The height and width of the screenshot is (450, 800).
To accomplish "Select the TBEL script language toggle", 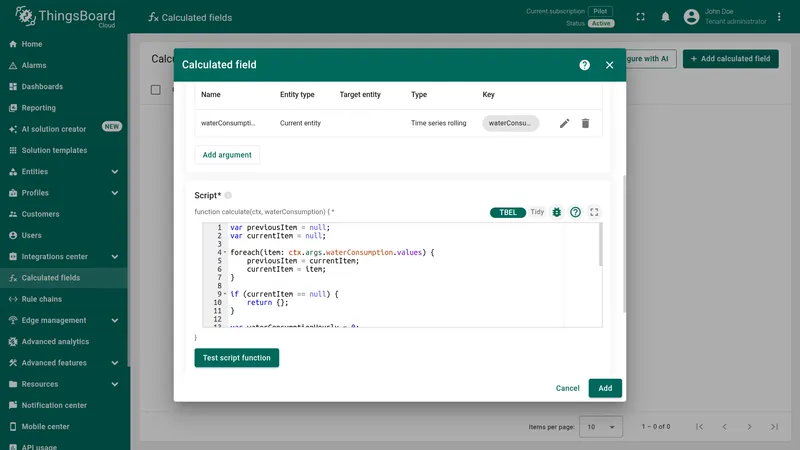I will pyautogui.click(x=508, y=212).
